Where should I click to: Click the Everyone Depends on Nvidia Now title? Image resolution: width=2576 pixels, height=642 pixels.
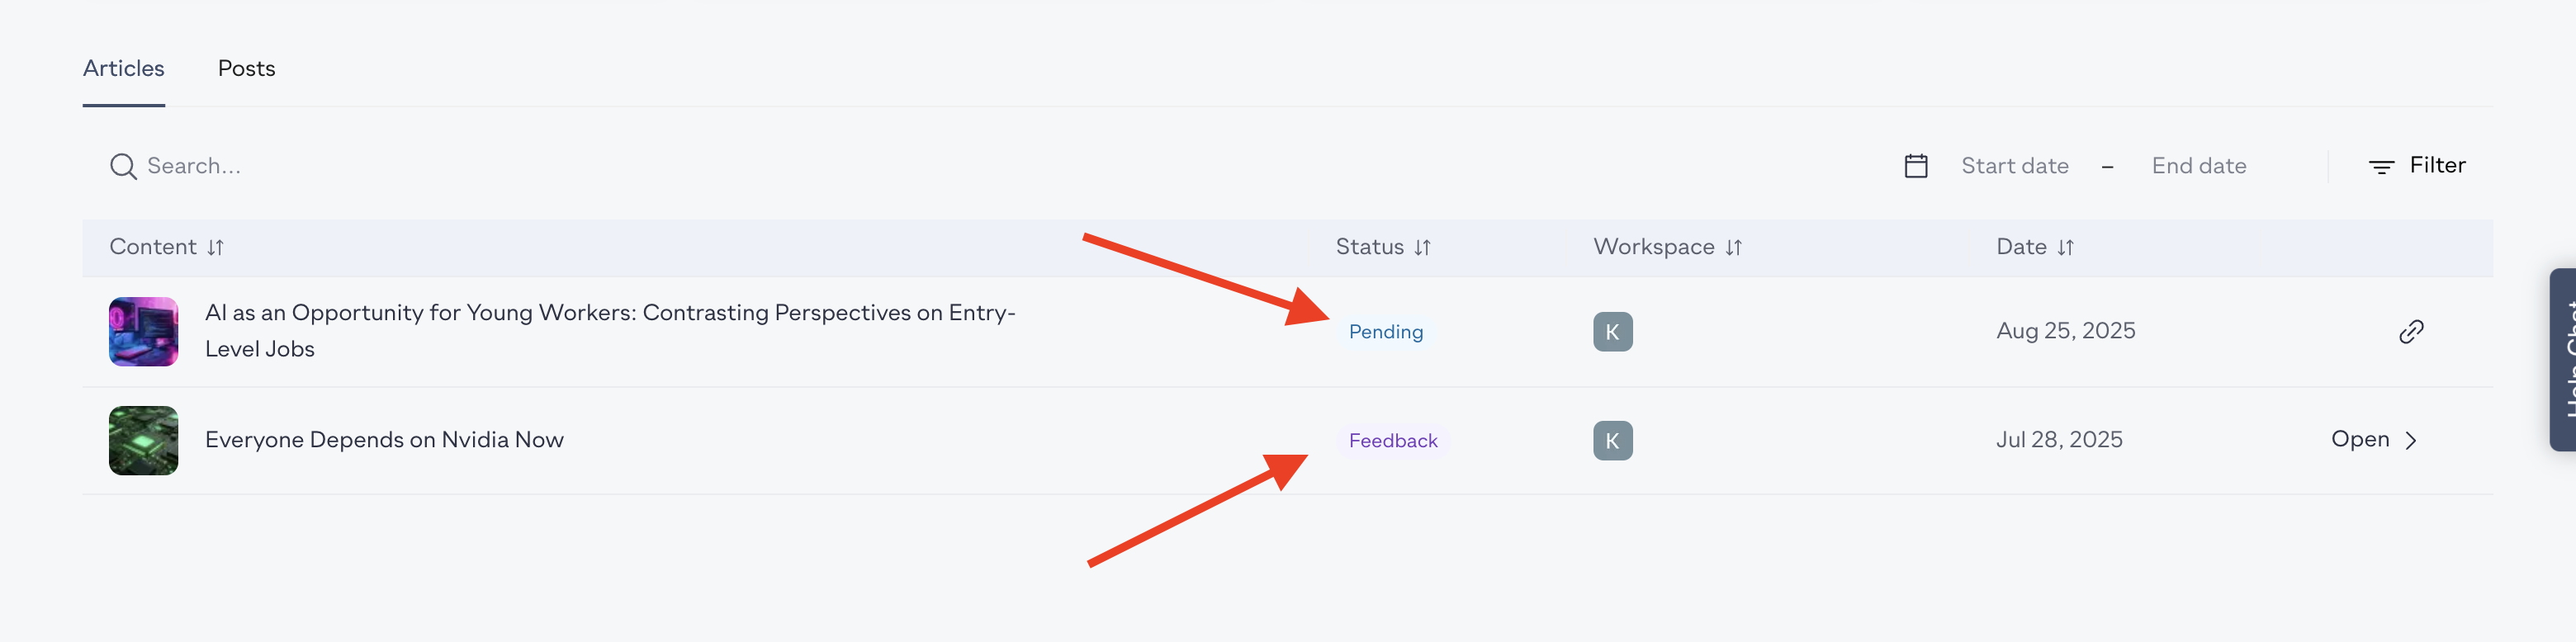click(384, 440)
